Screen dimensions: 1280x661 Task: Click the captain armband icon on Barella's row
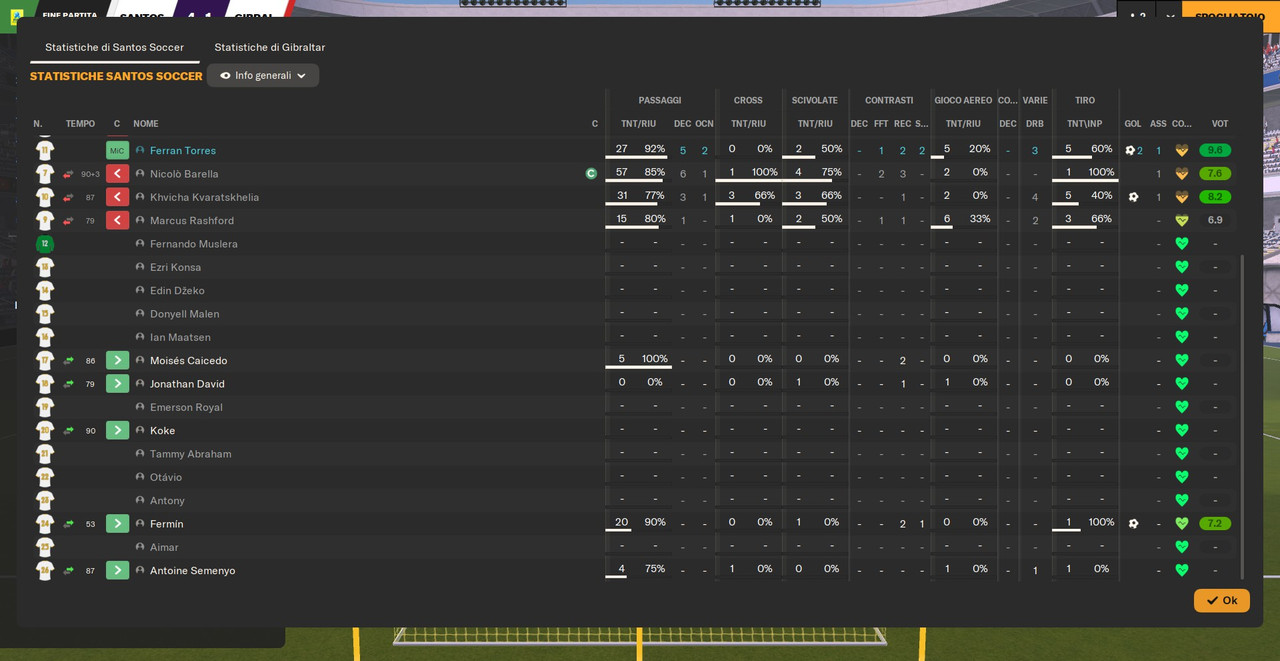click(x=591, y=173)
